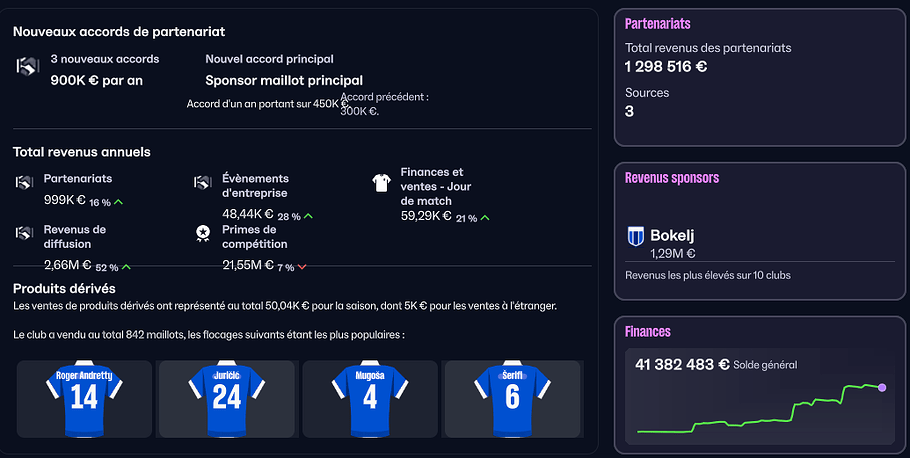Click the purple endpoint on the finance graph

882,387
